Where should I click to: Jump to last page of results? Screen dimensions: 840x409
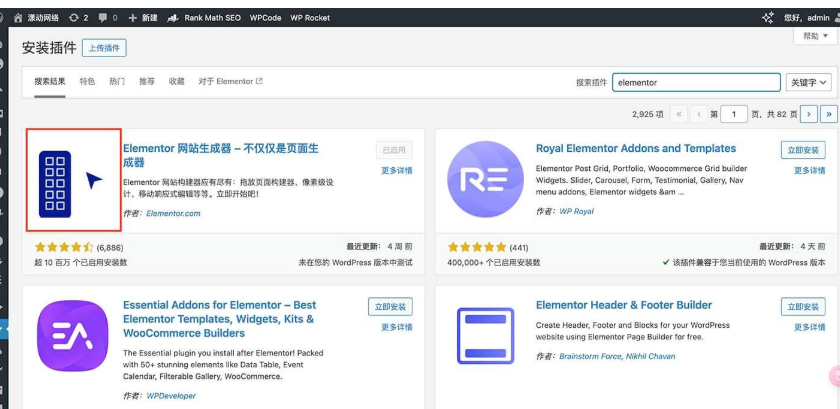pyautogui.click(x=829, y=114)
